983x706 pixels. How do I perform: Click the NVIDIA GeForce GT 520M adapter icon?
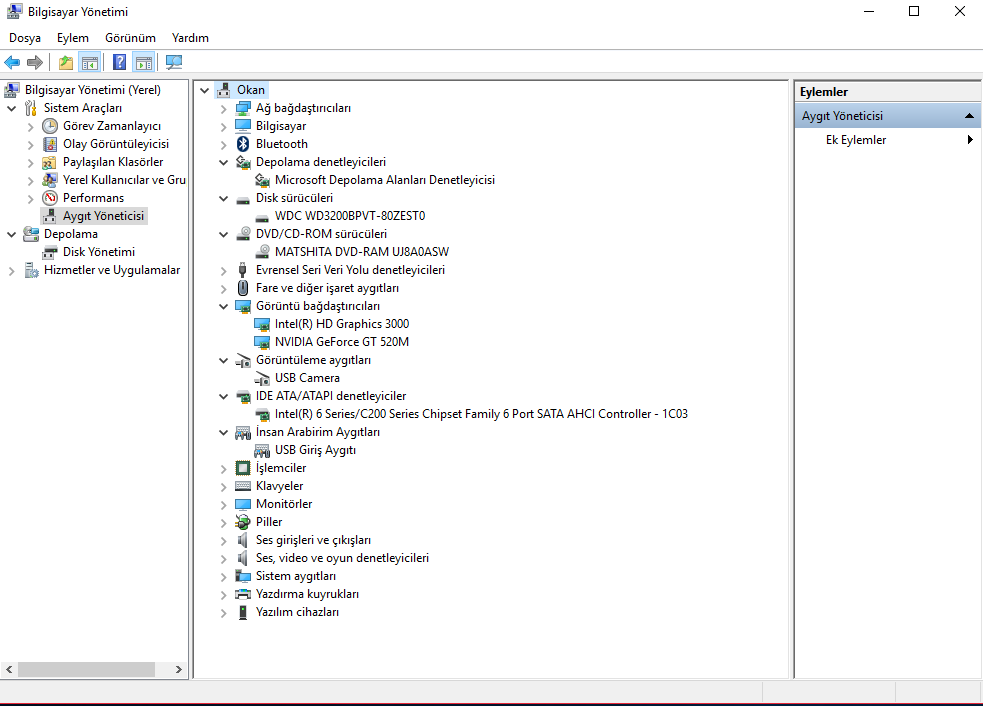click(262, 342)
